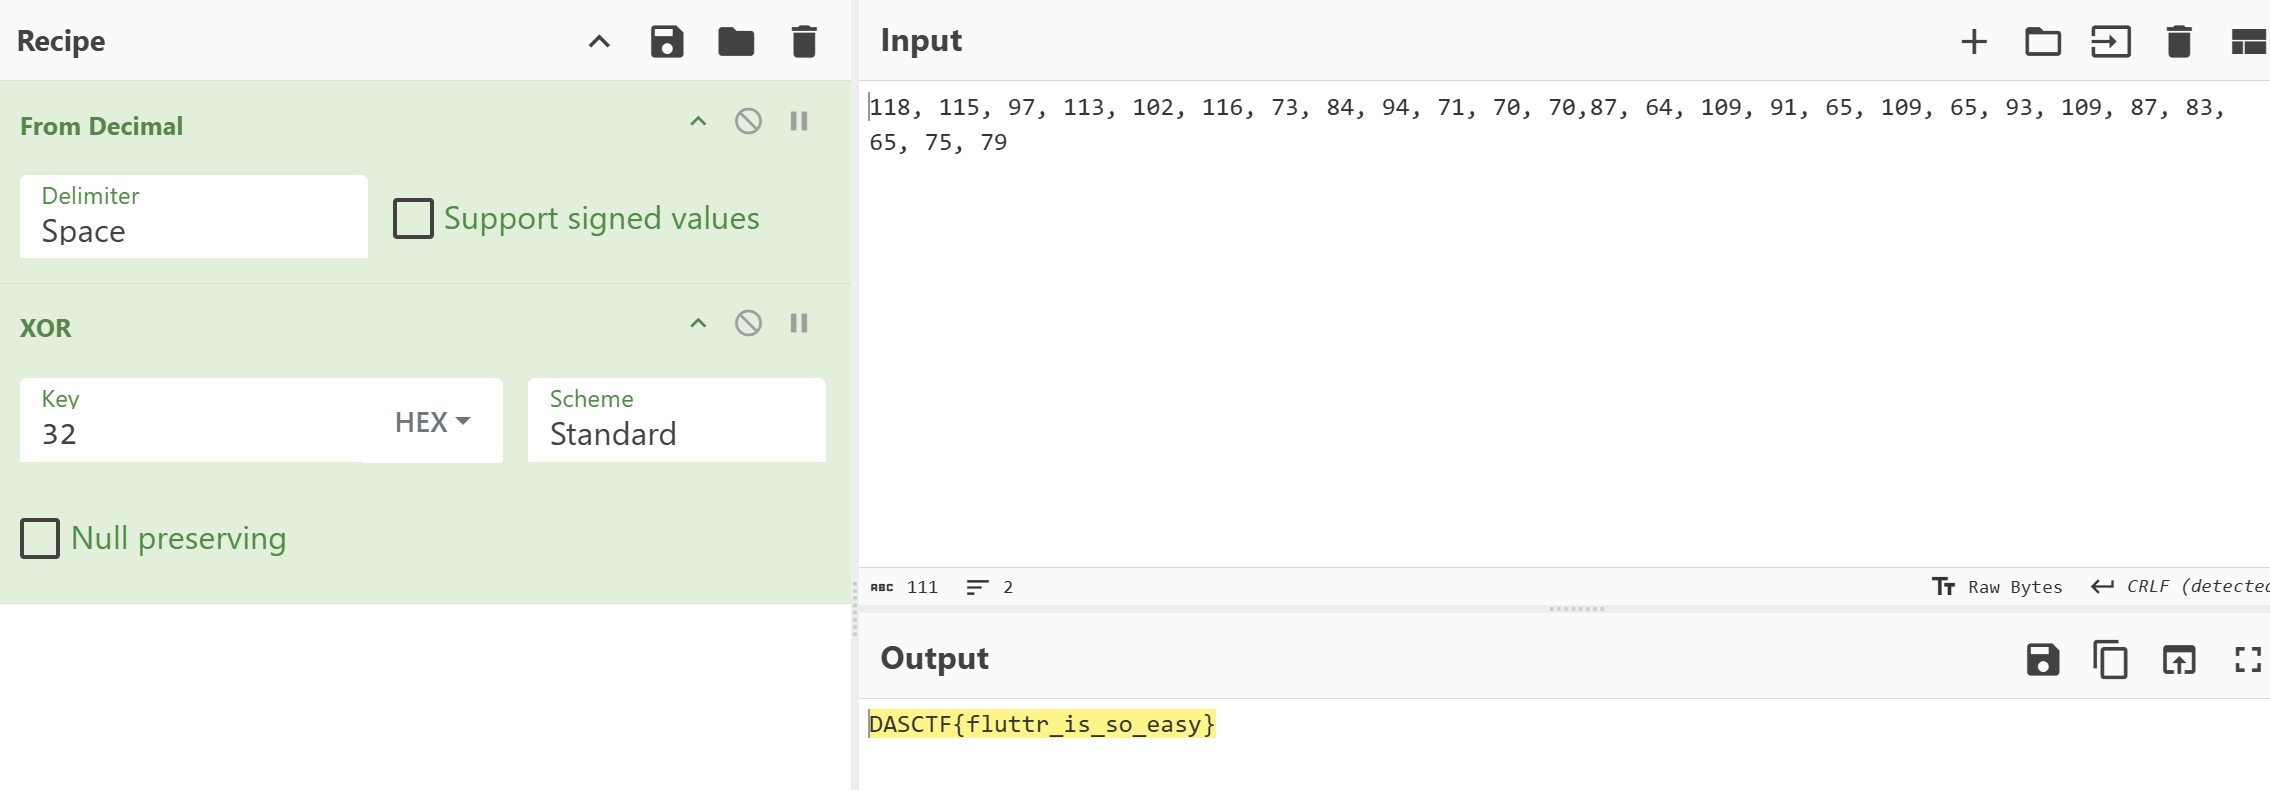Enable Support signed values checkbox

[x=413, y=218]
